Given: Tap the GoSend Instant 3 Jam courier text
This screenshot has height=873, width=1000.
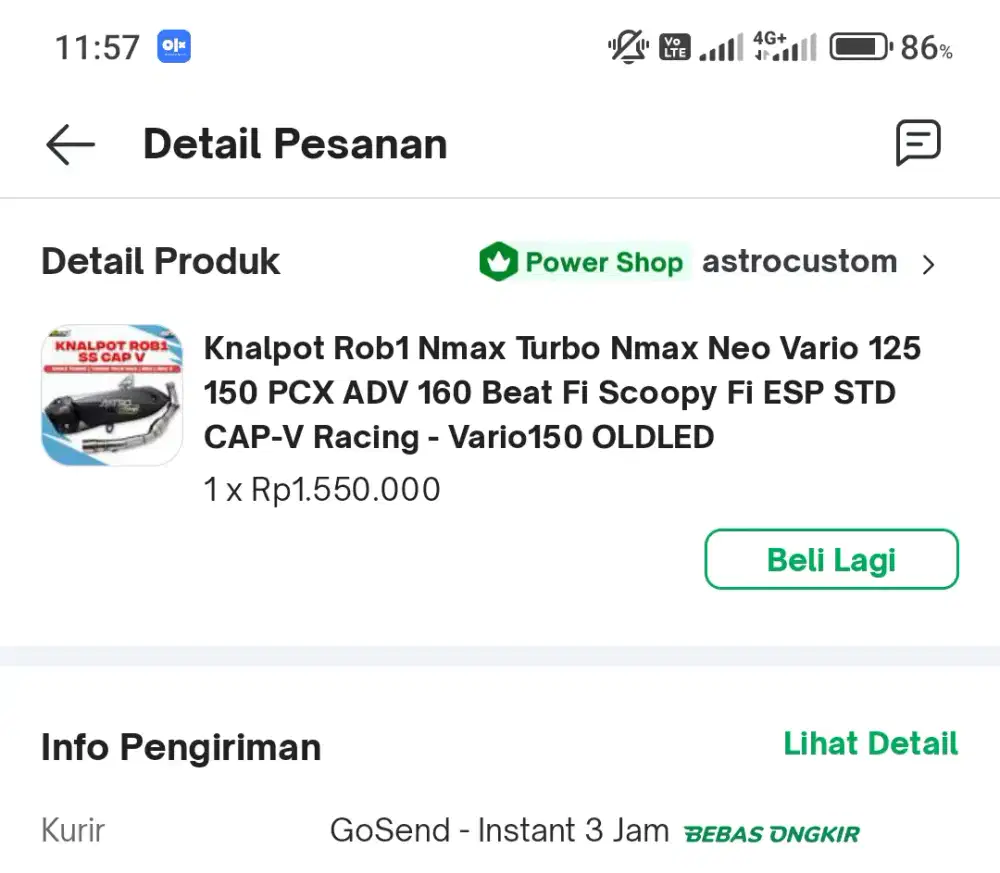Looking at the screenshot, I should click(499, 831).
